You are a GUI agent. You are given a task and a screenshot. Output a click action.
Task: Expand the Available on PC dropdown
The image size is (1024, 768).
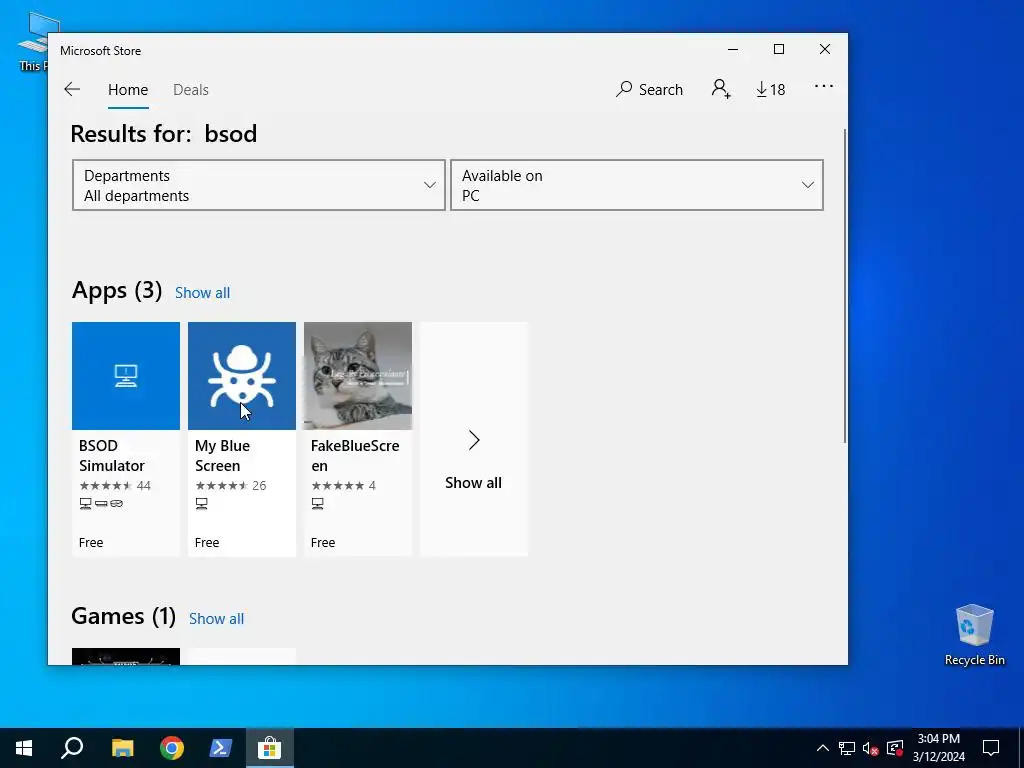coord(637,185)
